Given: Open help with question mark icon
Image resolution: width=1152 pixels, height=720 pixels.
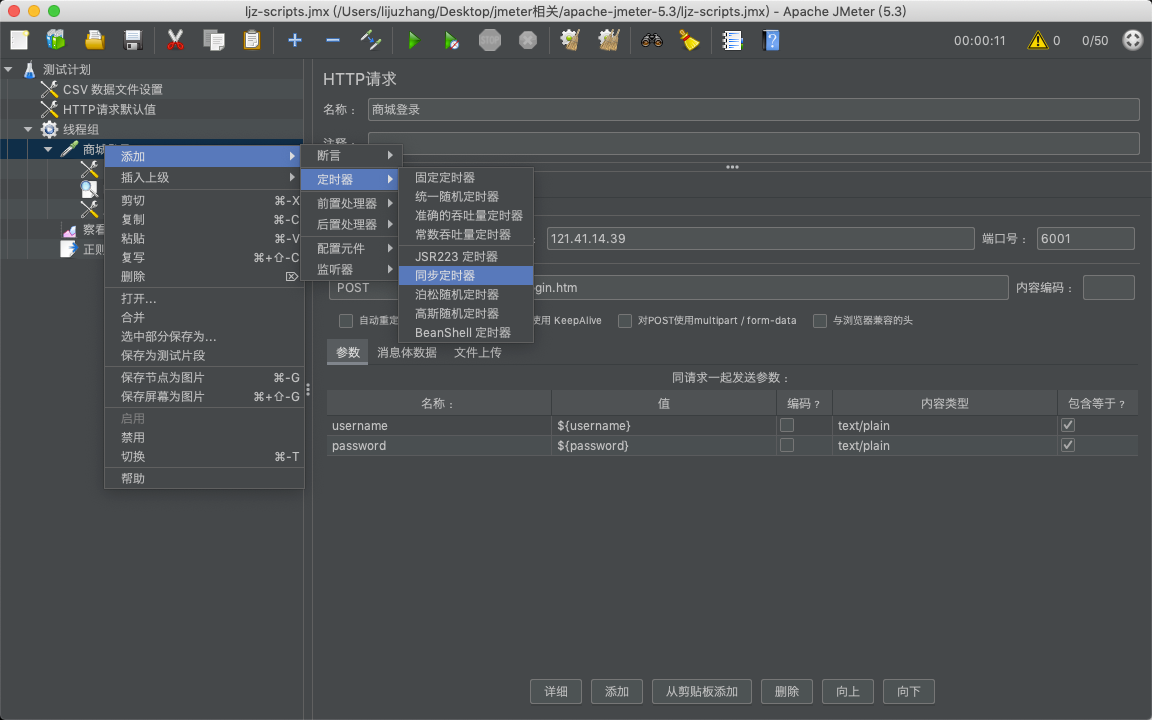Looking at the screenshot, I should 771,40.
